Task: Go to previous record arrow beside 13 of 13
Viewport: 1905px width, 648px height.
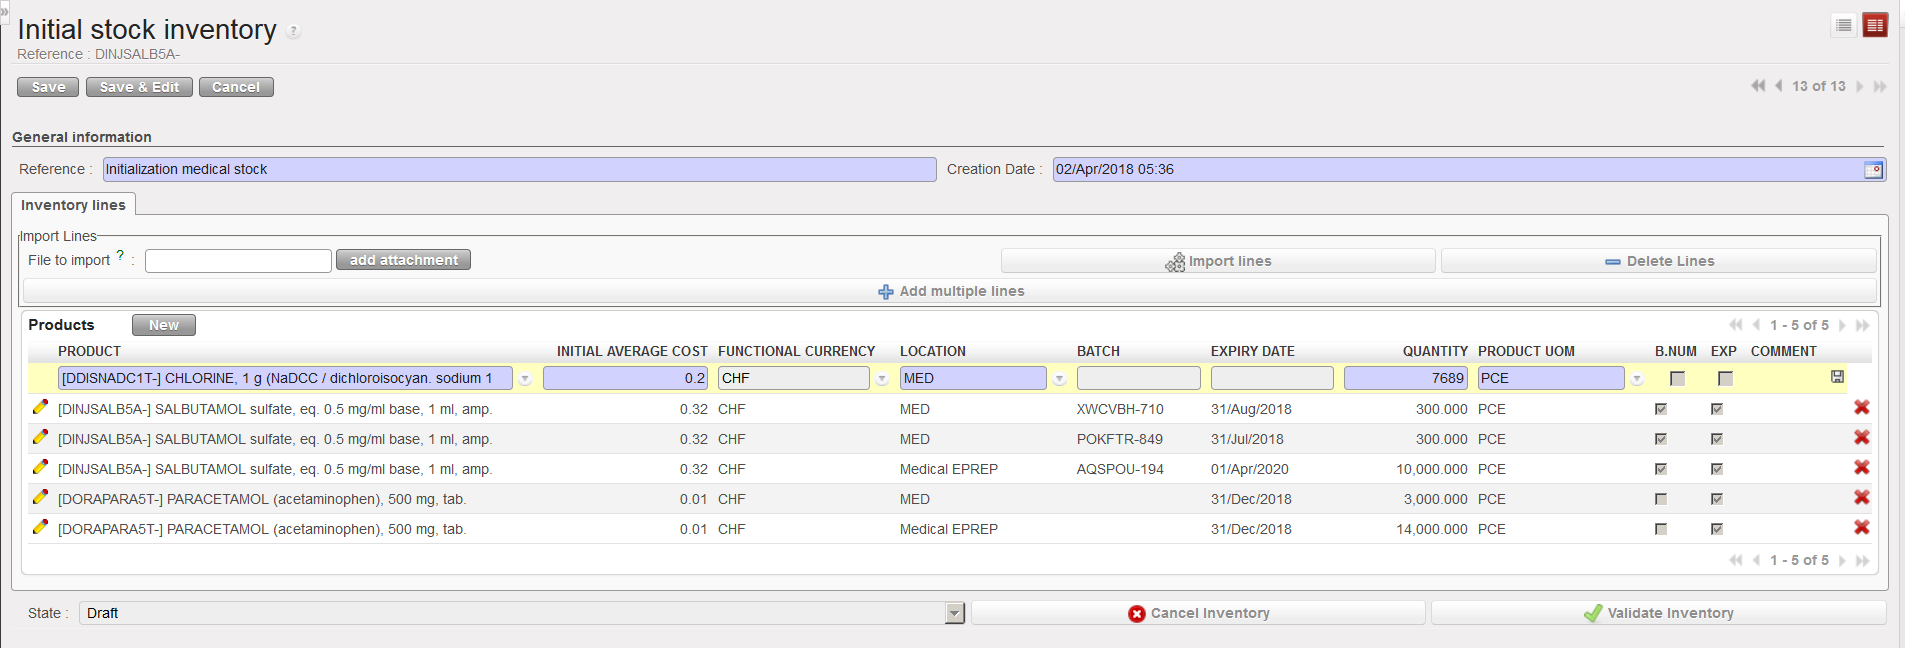Action: pyautogui.click(x=1779, y=86)
